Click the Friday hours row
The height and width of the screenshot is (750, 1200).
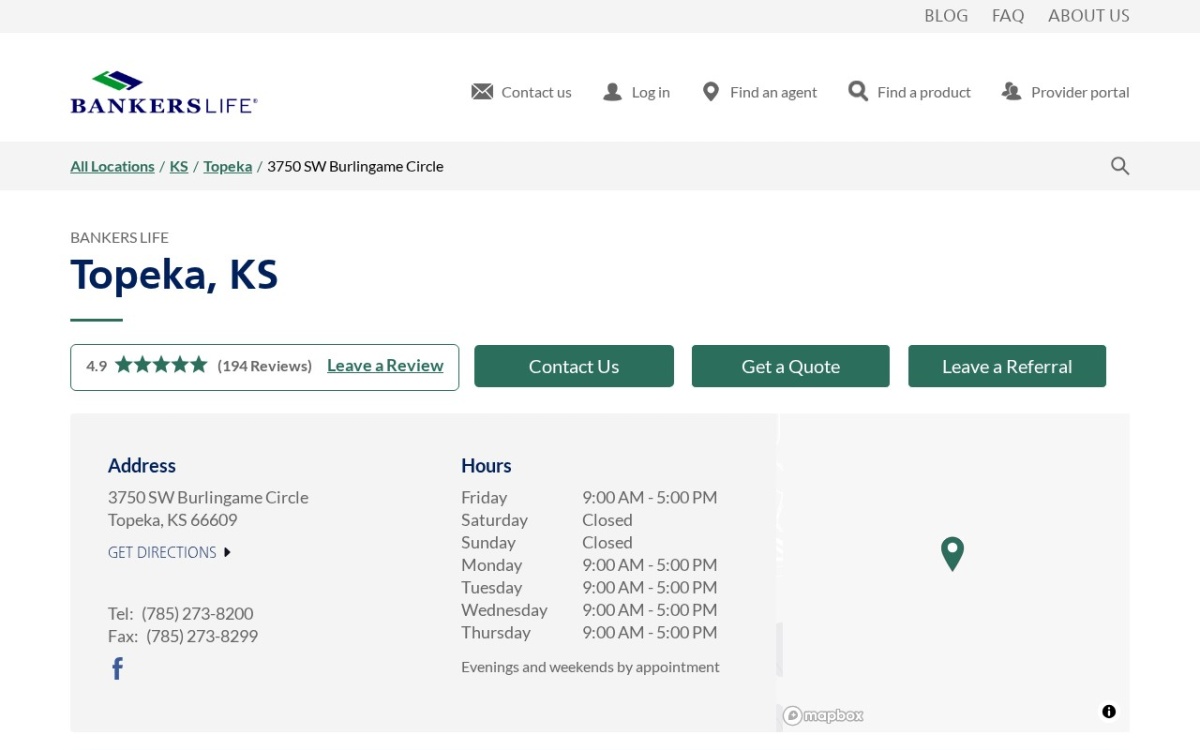[x=589, y=497]
